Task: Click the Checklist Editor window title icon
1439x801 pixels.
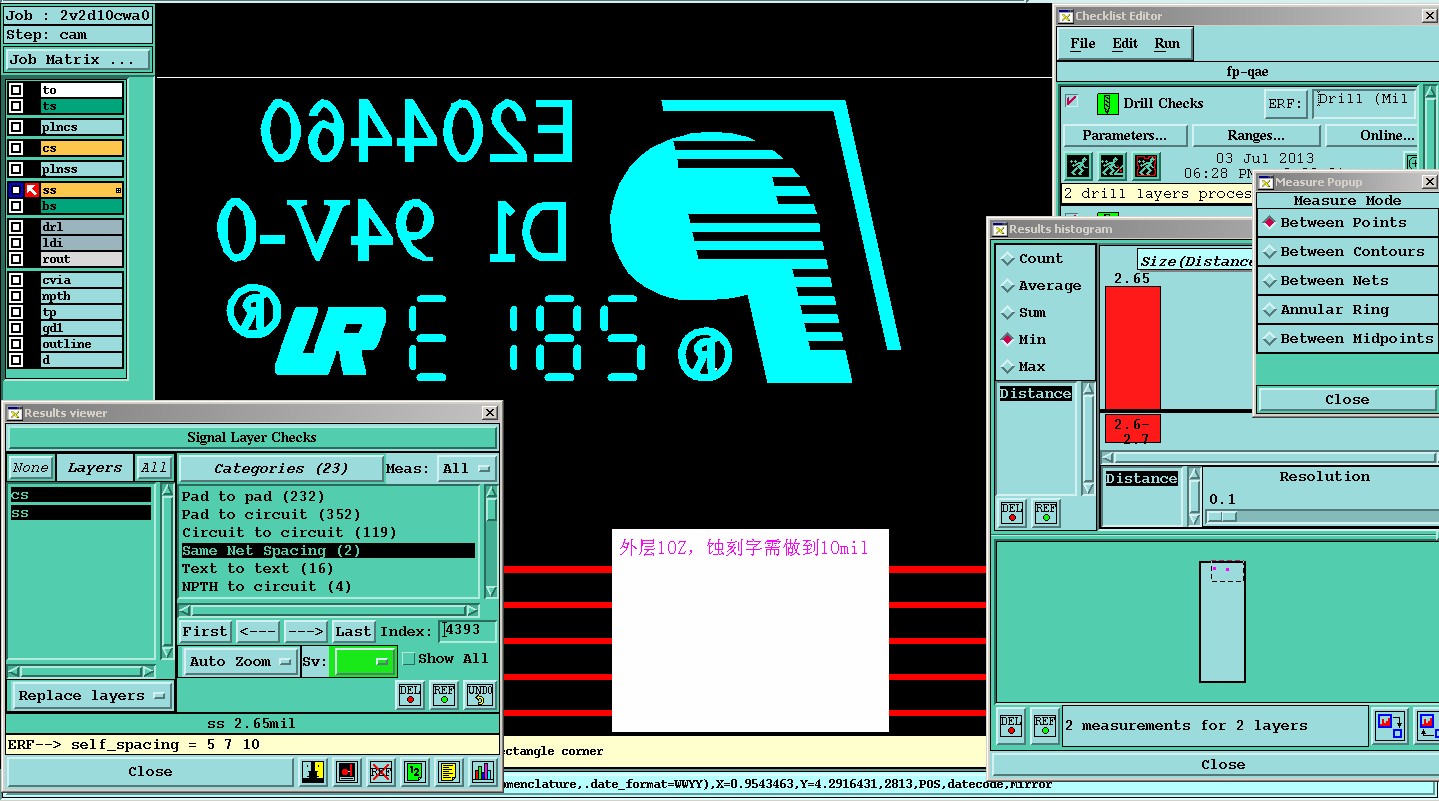Action: click(1066, 16)
